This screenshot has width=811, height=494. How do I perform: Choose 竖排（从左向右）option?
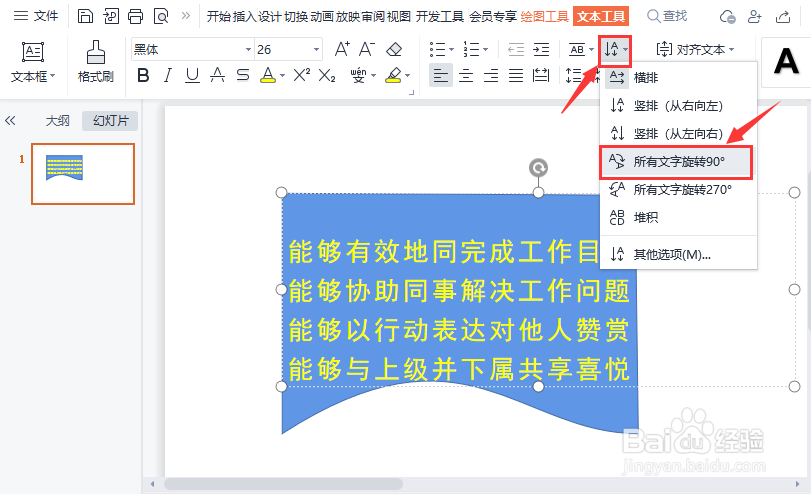pos(678,133)
